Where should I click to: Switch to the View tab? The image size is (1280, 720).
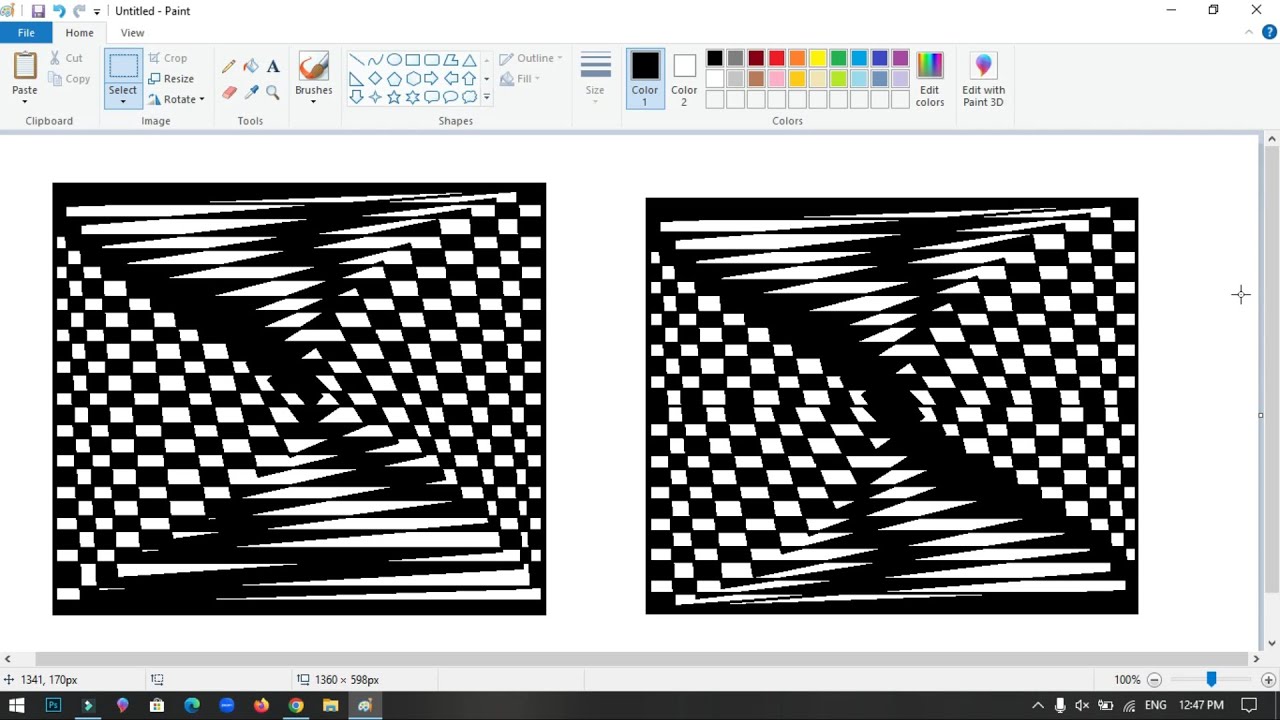[132, 33]
